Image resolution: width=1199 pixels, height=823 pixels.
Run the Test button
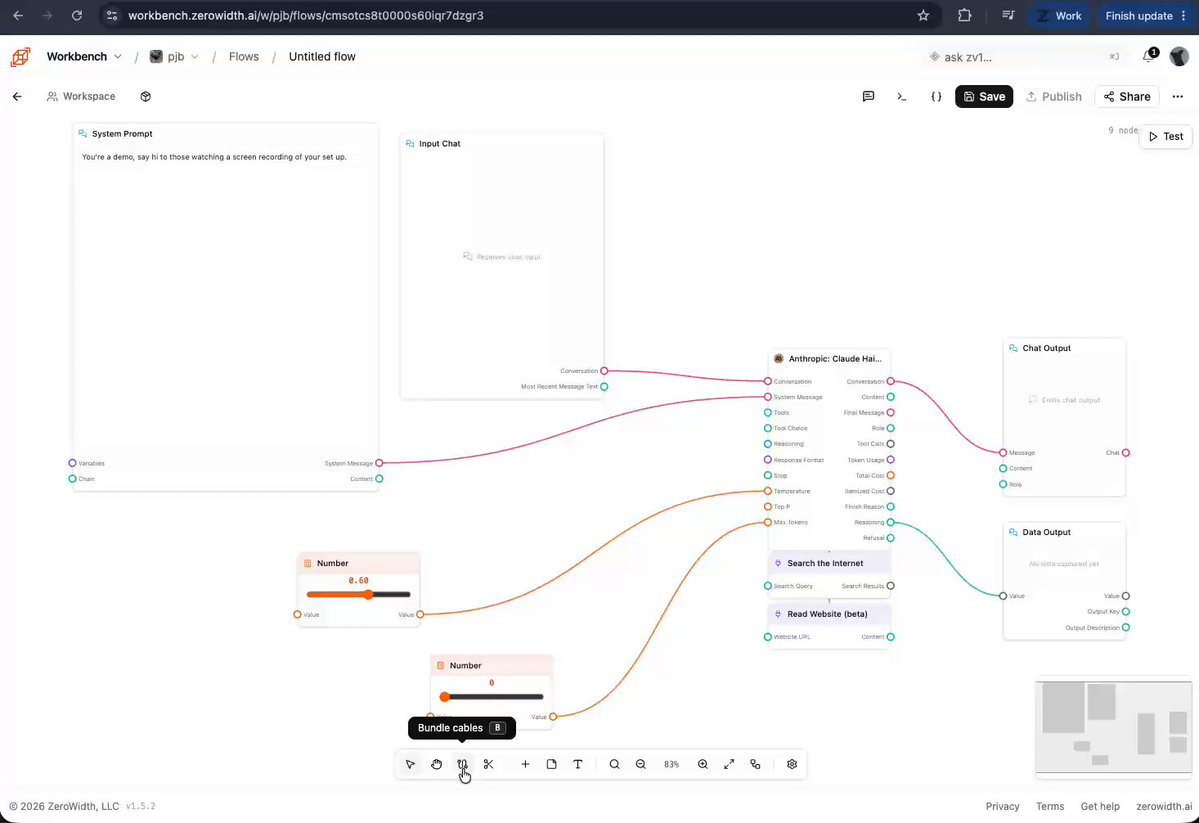pyautogui.click(x=1166, y=136)
